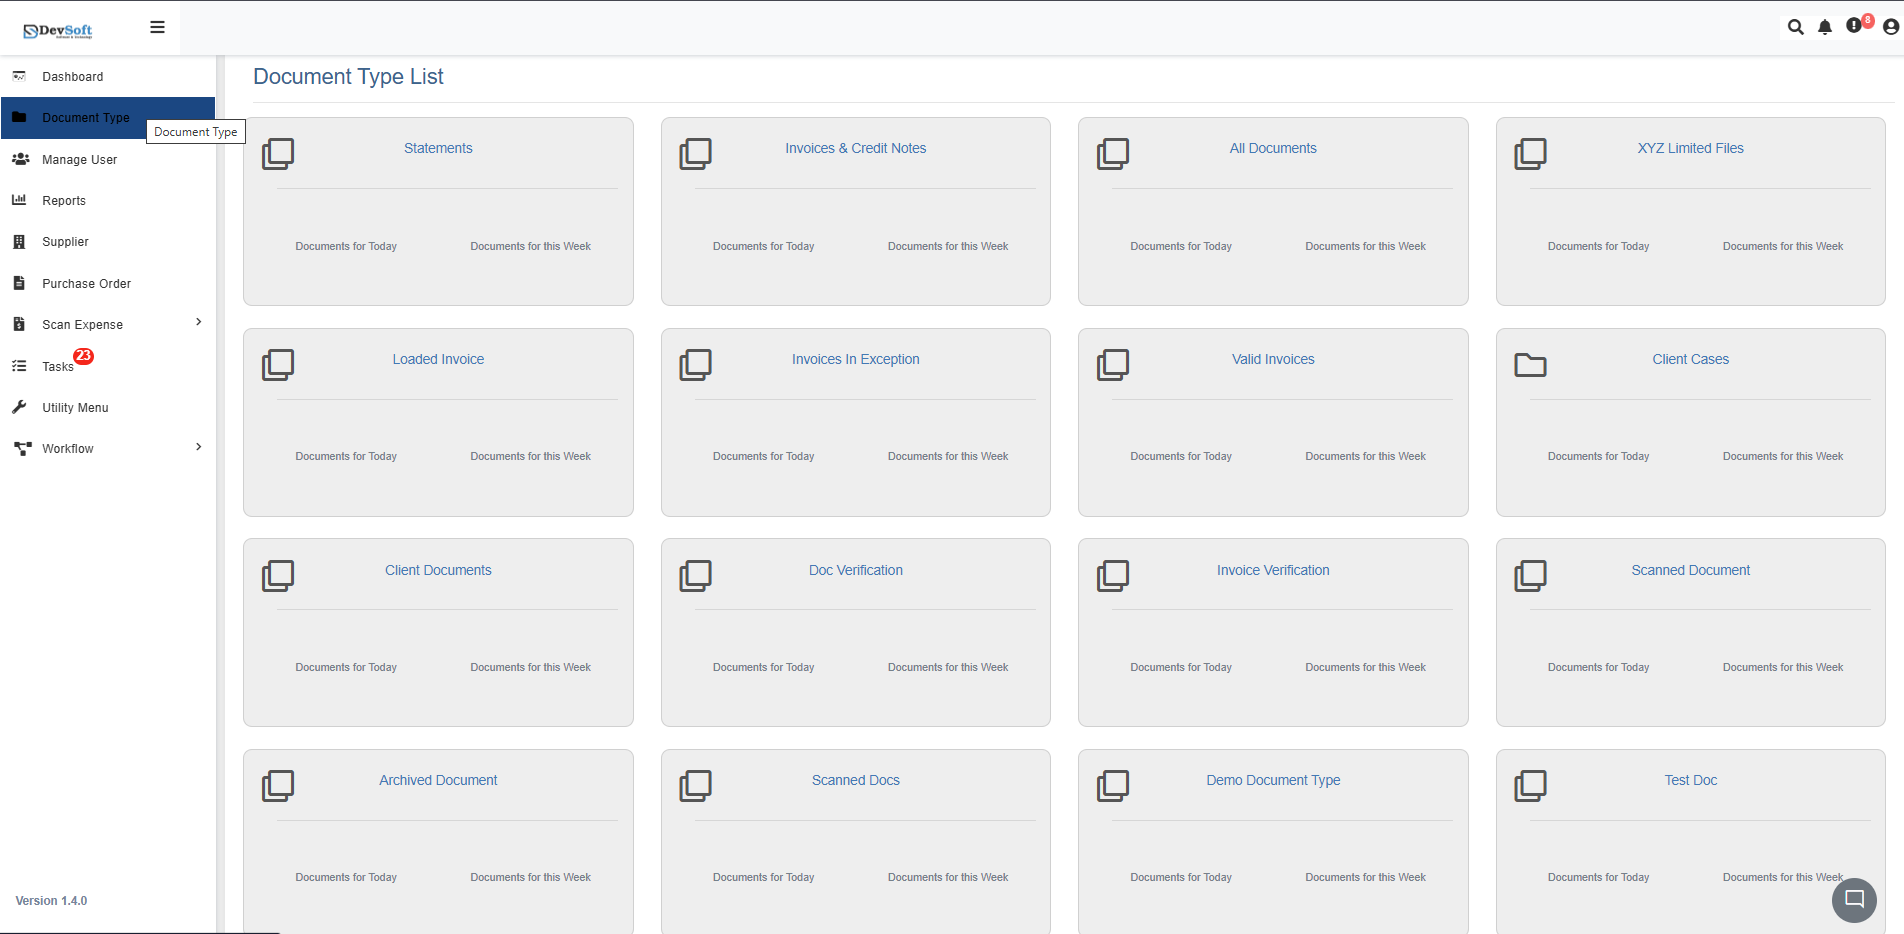Click the Utility Menu wrench icon
Image resolution: width=1904 pixels, height=934 pixels.
pos(21,407)
